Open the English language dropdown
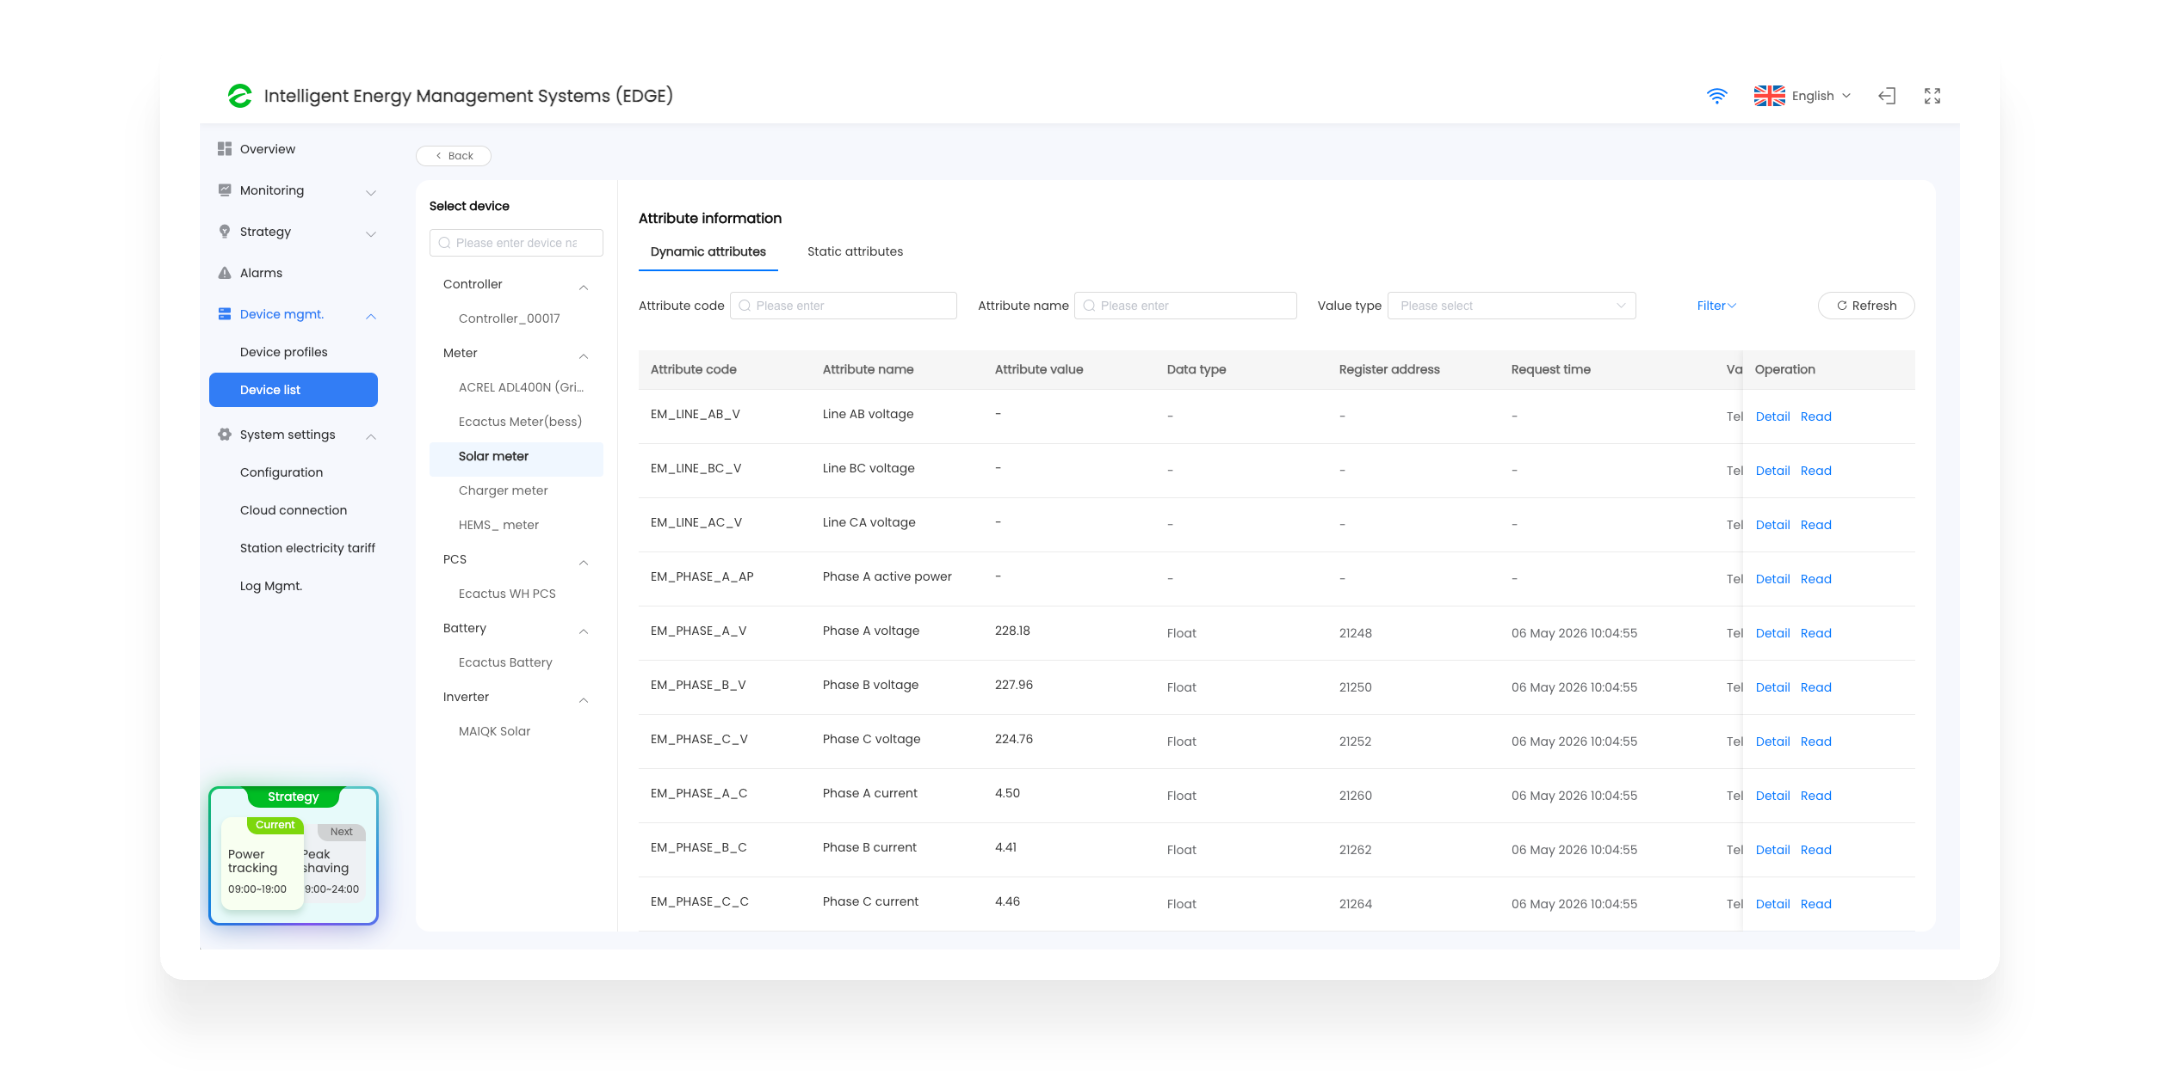 click(x=1821, y=96)
